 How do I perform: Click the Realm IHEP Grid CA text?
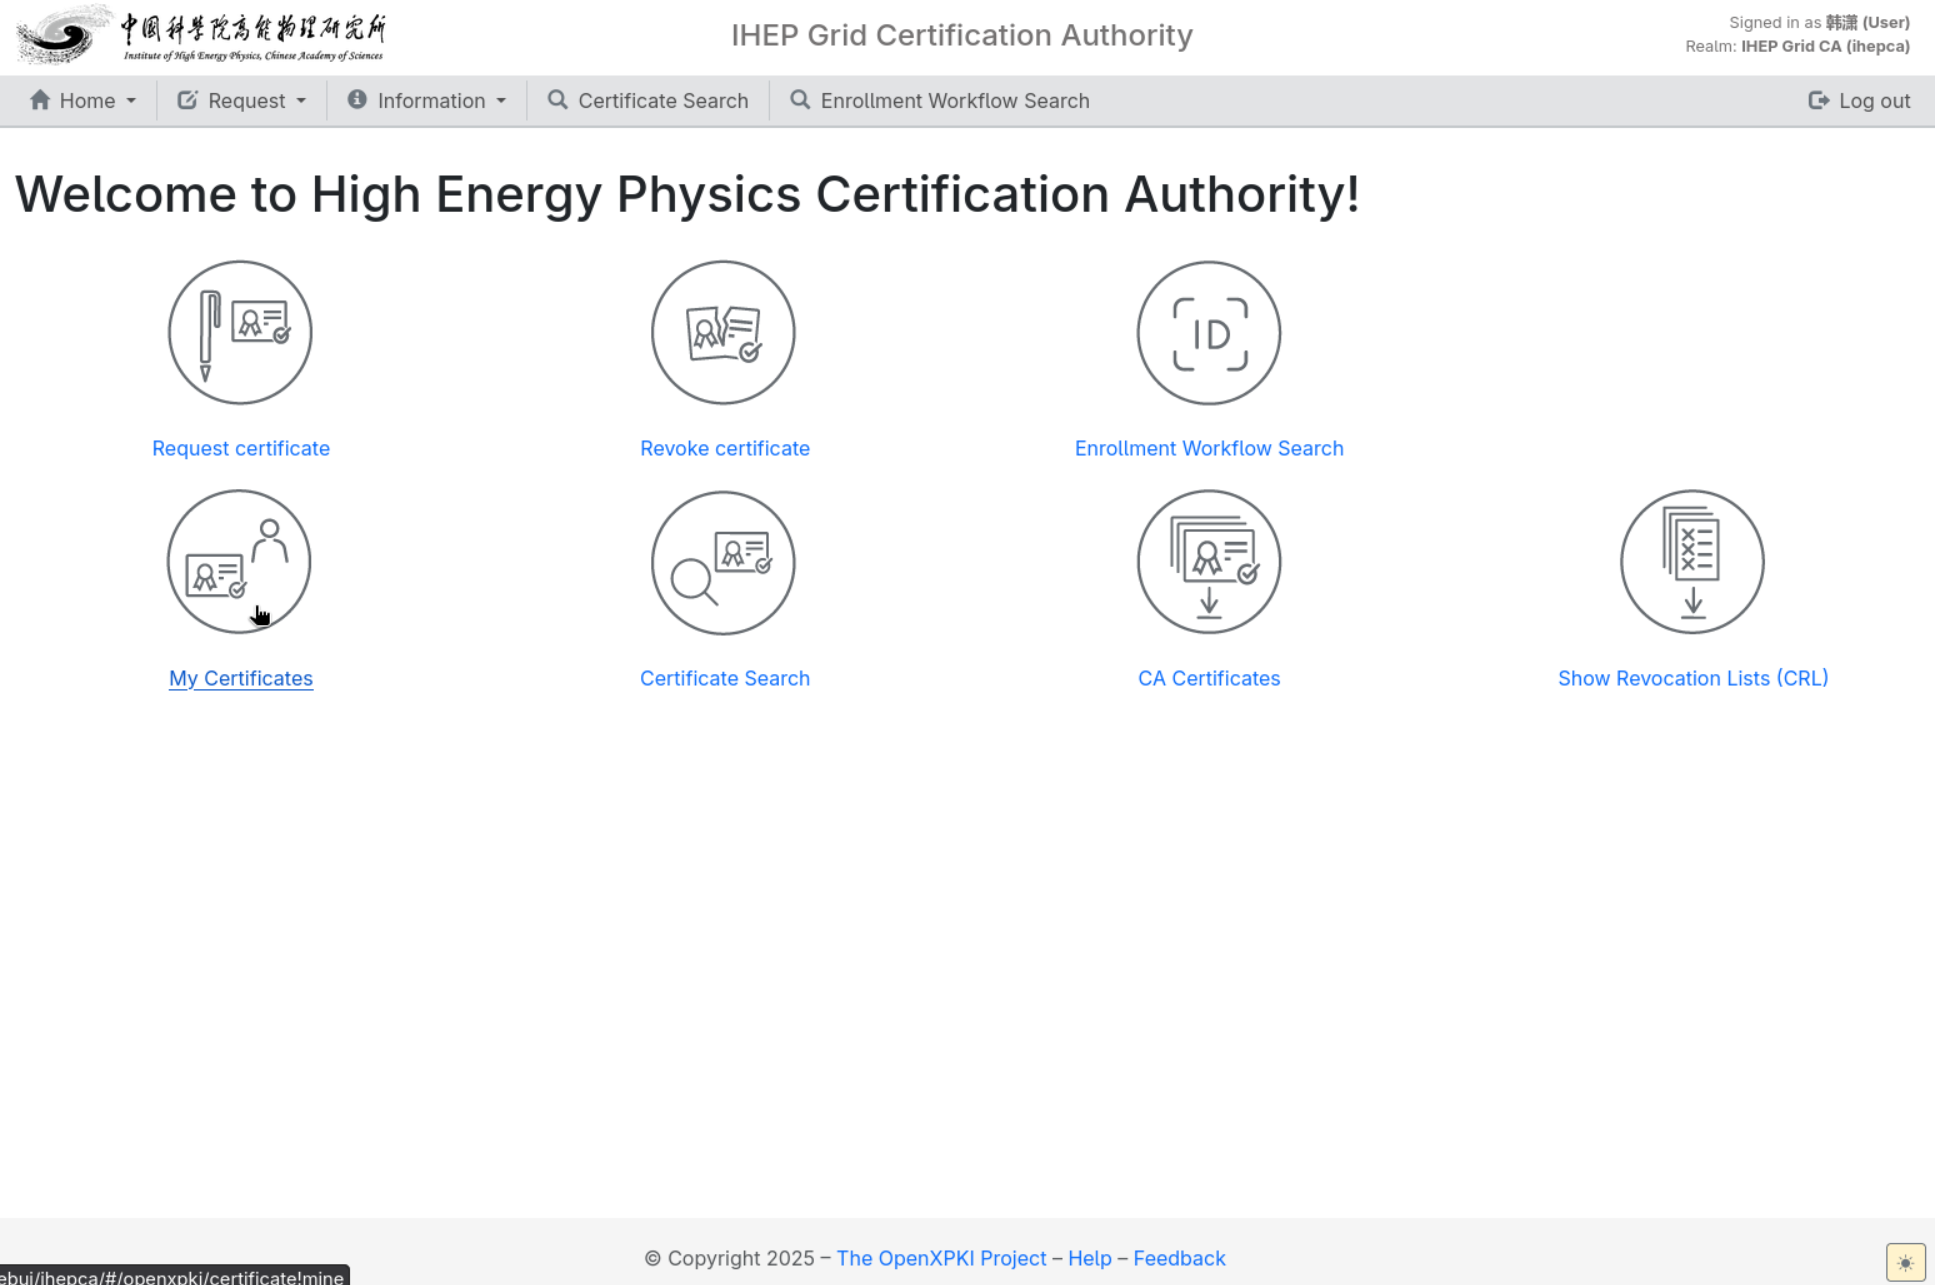(1797, 46)
